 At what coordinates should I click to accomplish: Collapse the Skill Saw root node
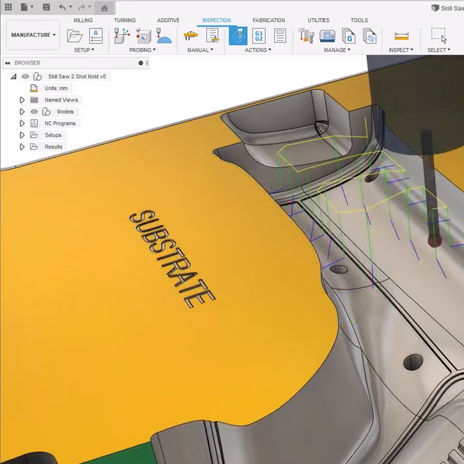[13, 77]
